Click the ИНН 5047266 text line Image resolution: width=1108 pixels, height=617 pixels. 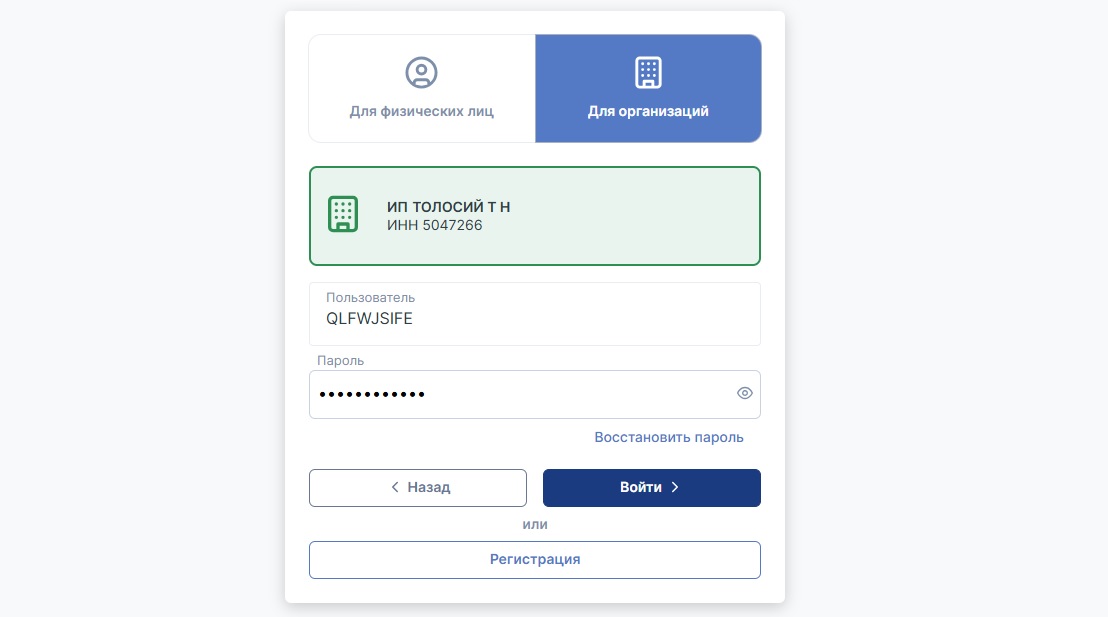point(435,225)
